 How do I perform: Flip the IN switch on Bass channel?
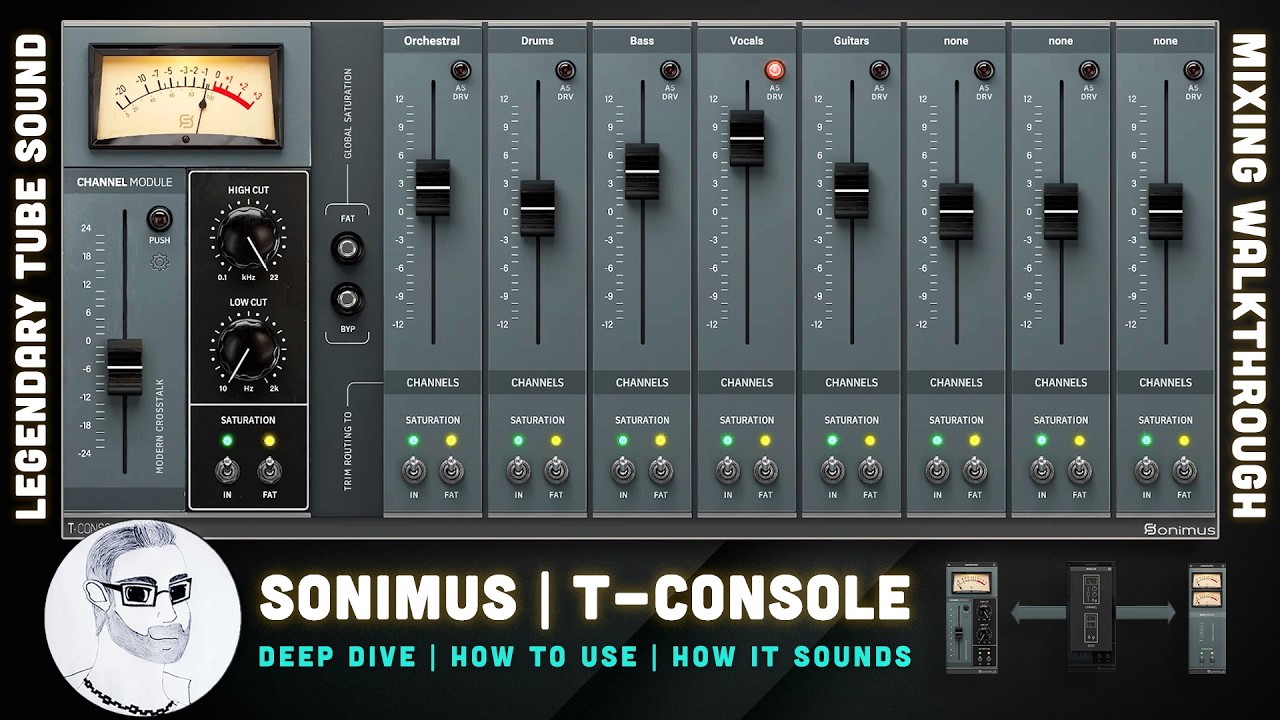(623, 469)
